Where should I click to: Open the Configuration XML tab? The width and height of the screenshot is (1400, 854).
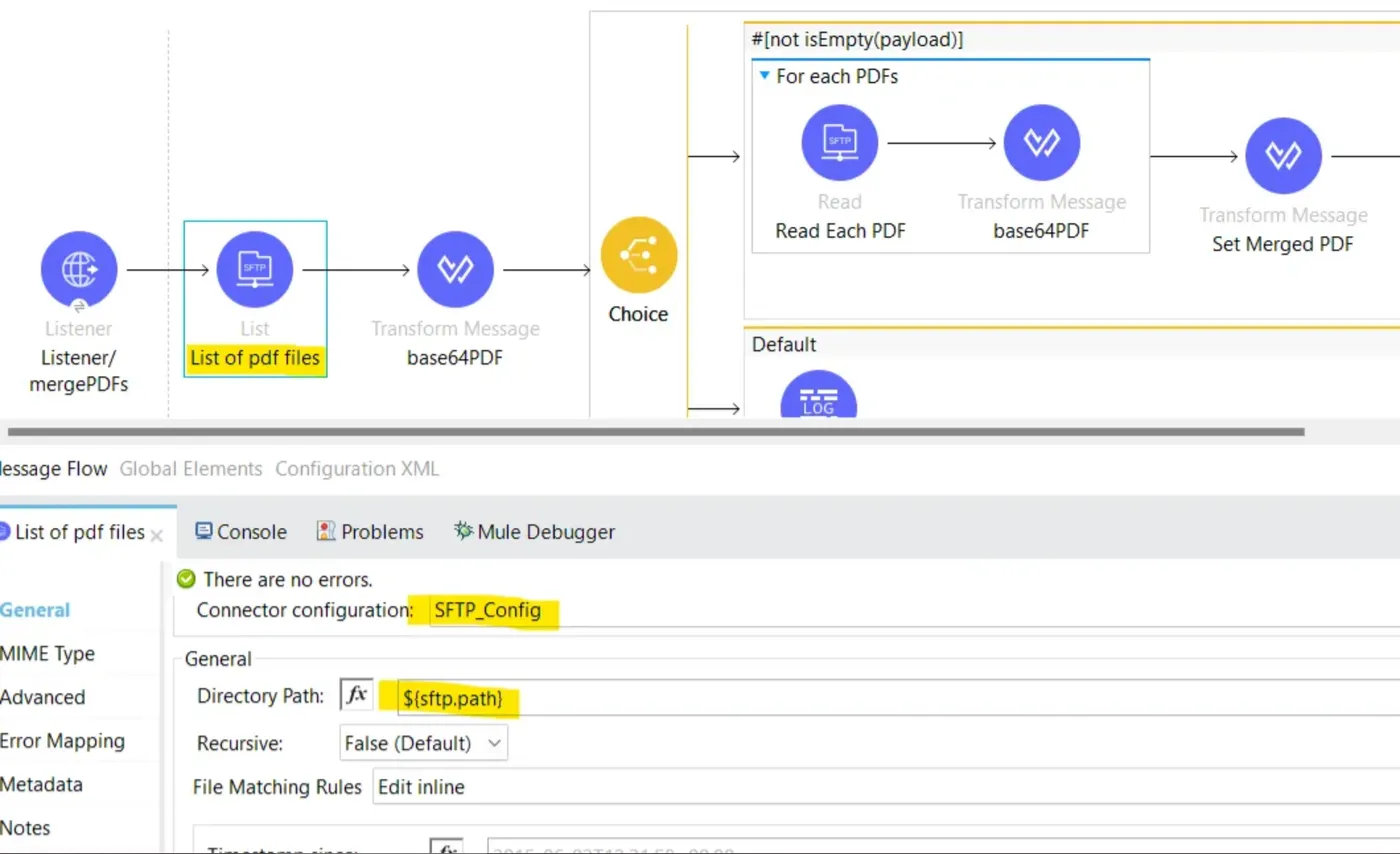(357, 469)
